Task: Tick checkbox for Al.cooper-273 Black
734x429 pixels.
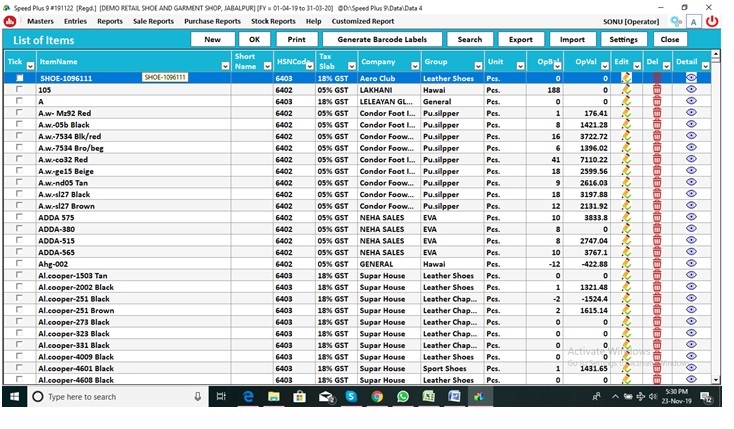Action: coord(19,321)
